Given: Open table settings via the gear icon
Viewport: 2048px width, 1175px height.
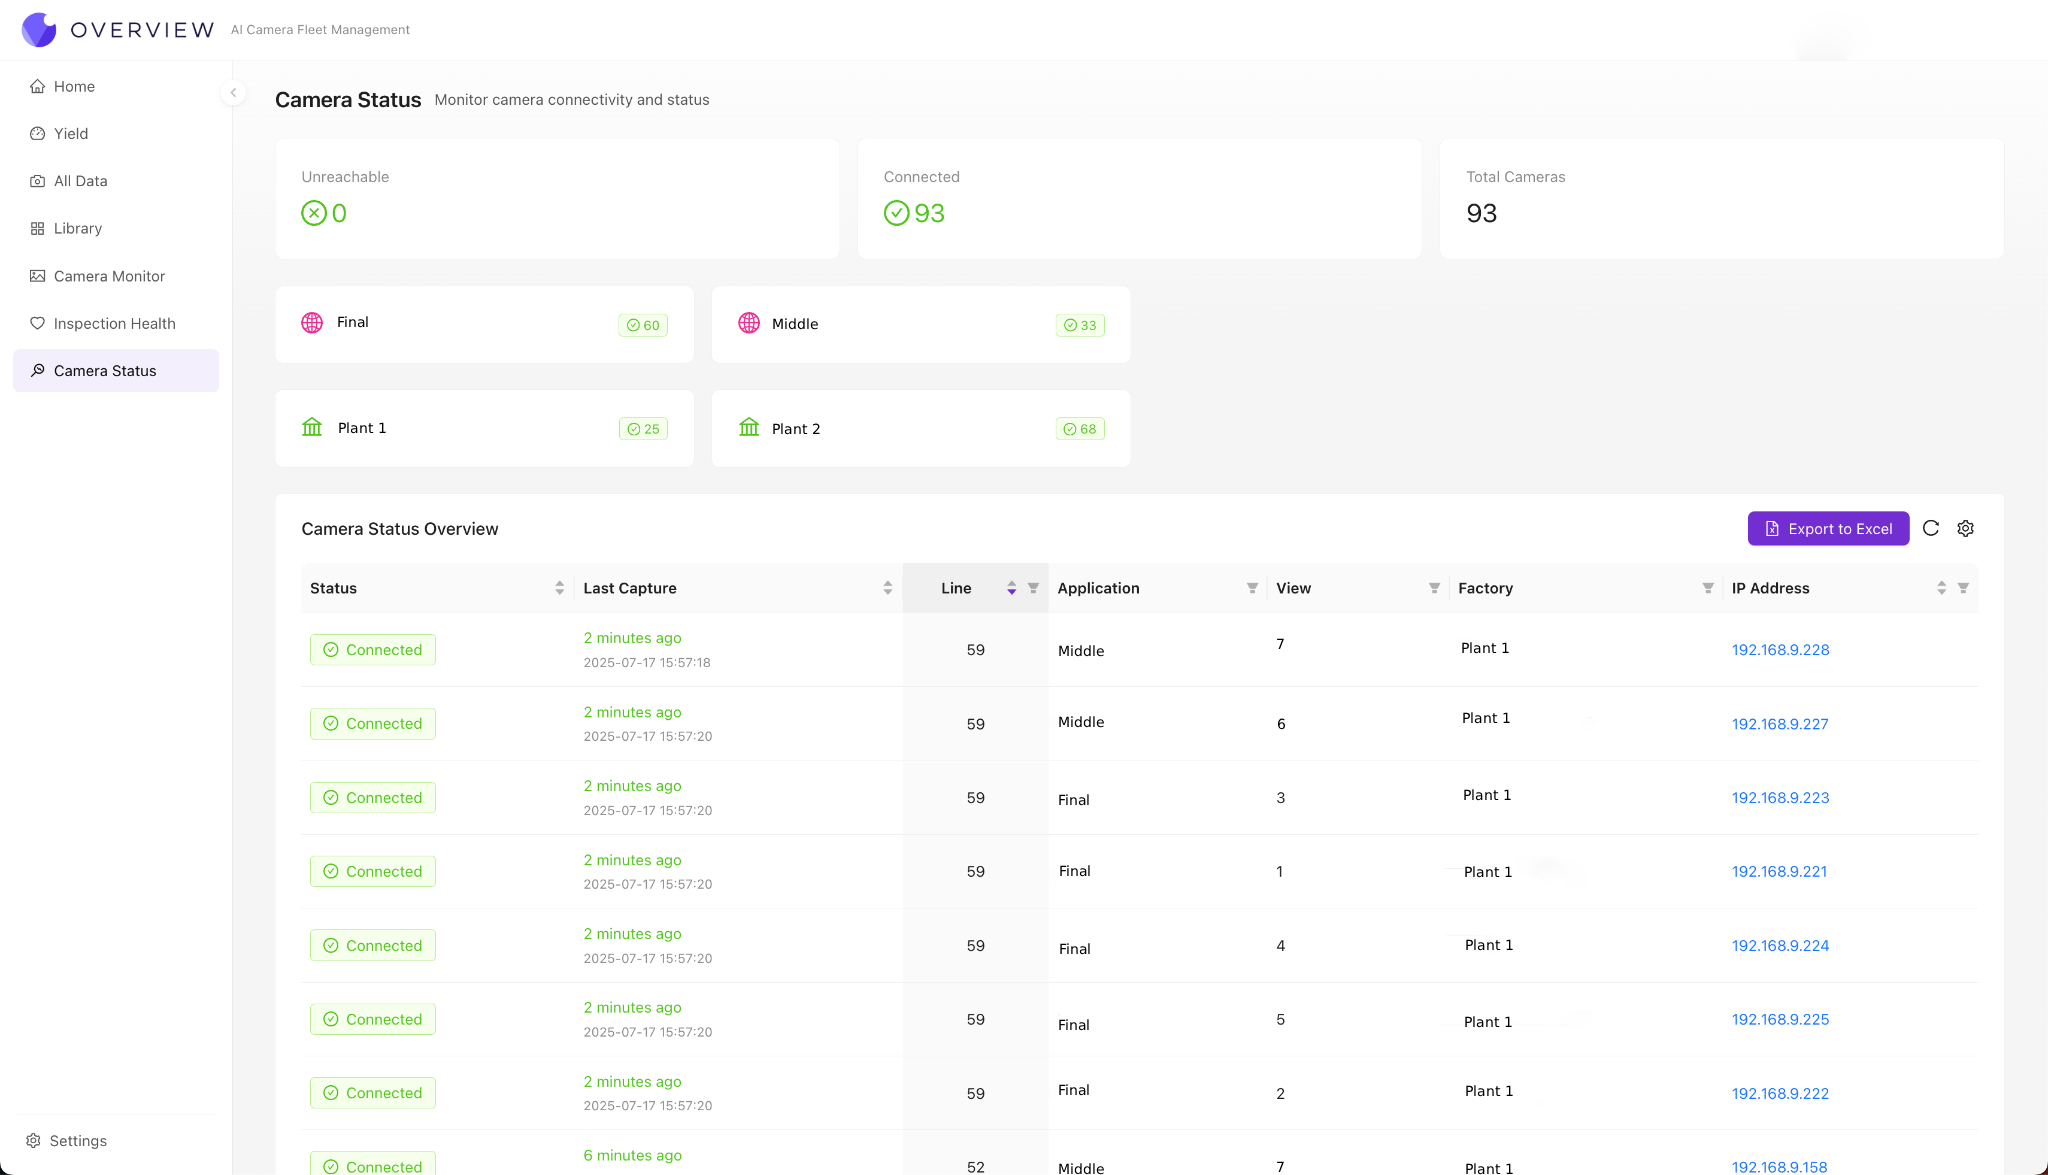Looking at the screenshot, I should coord(1965,528).
